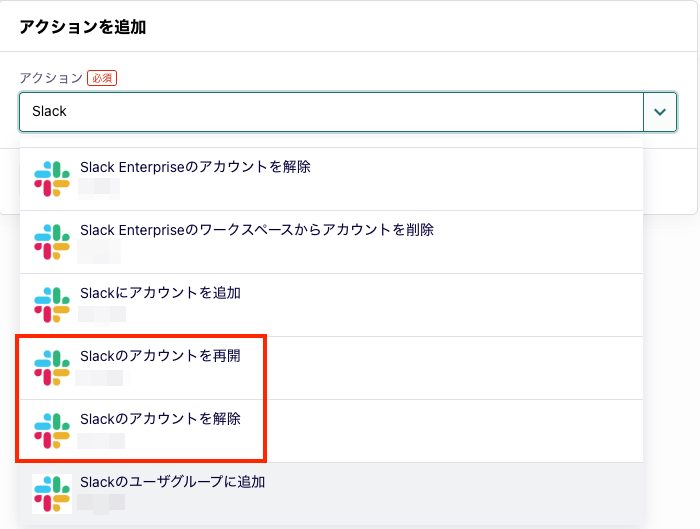
Task: Select 'Slack Enterpriseのアカウントを解除' option
Action: [331, 179]
